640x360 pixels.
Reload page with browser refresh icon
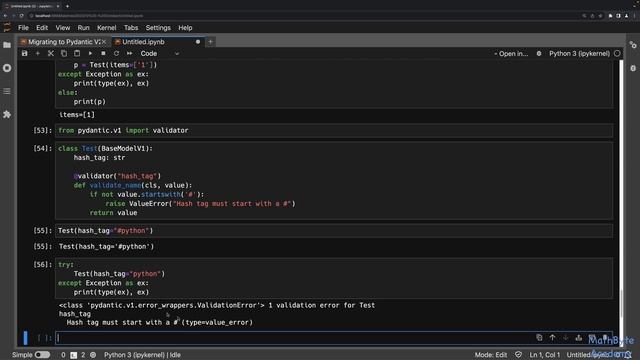(x=22, y=16)
